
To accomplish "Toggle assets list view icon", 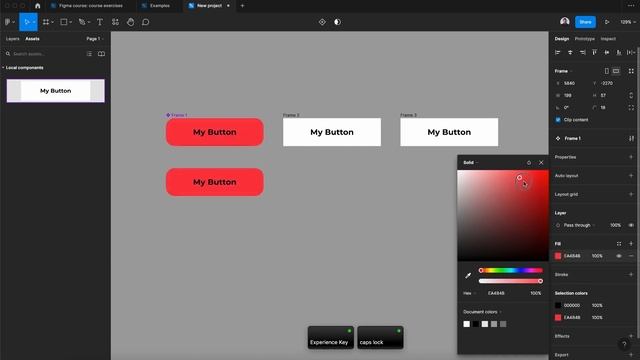I will [89, 54].
